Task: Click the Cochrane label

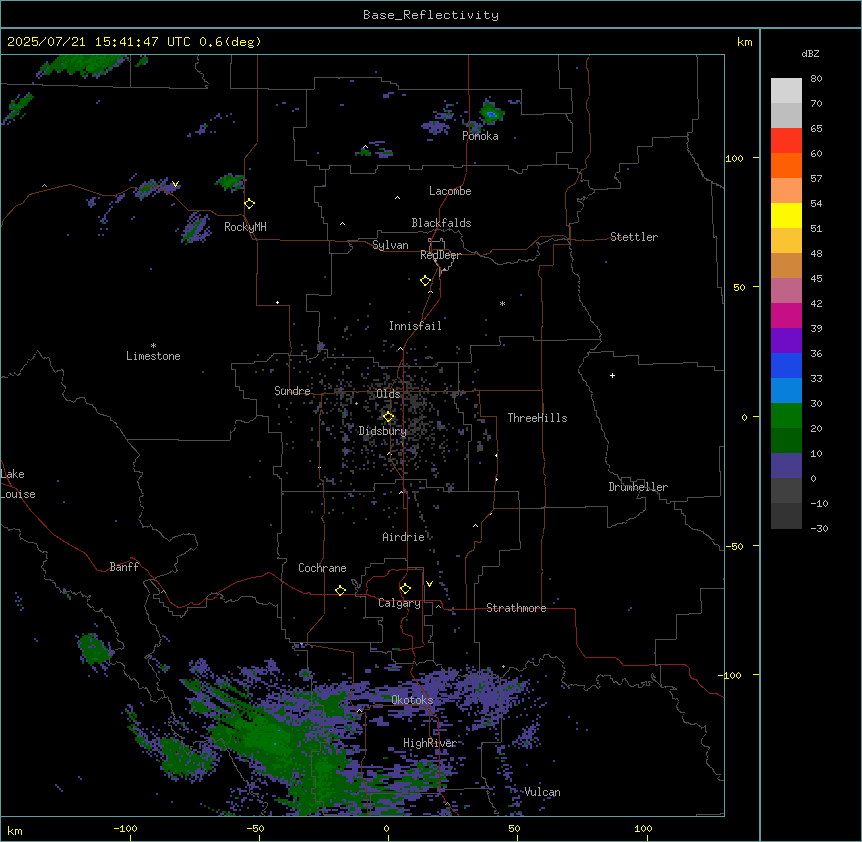Action: [x=322, y=568]
